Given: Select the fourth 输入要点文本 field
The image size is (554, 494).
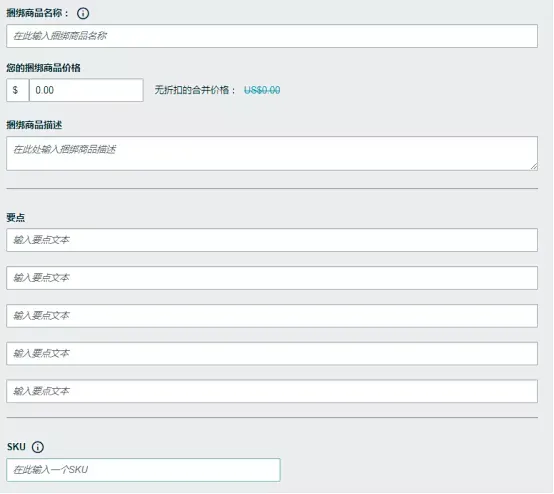Looking at the screenshot, I should tap(272, 354).
